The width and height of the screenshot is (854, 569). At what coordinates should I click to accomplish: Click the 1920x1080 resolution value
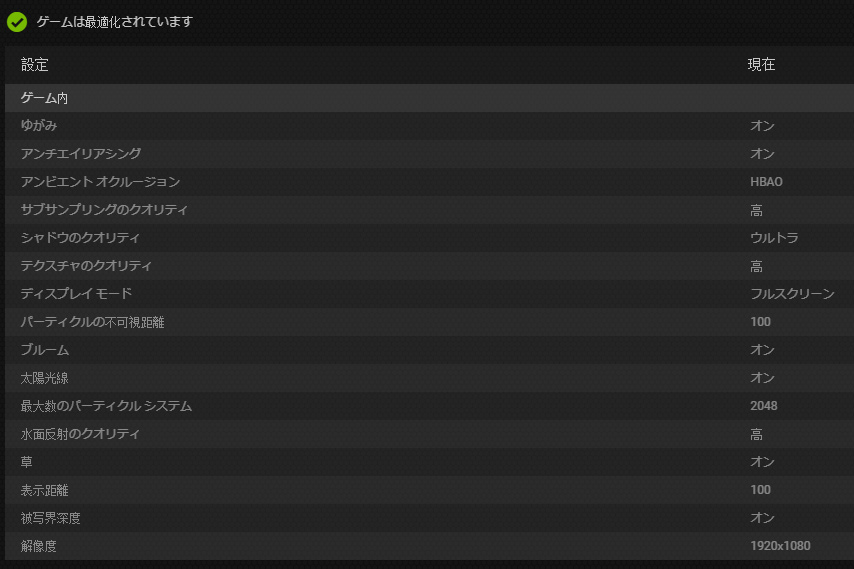[780, 546]
